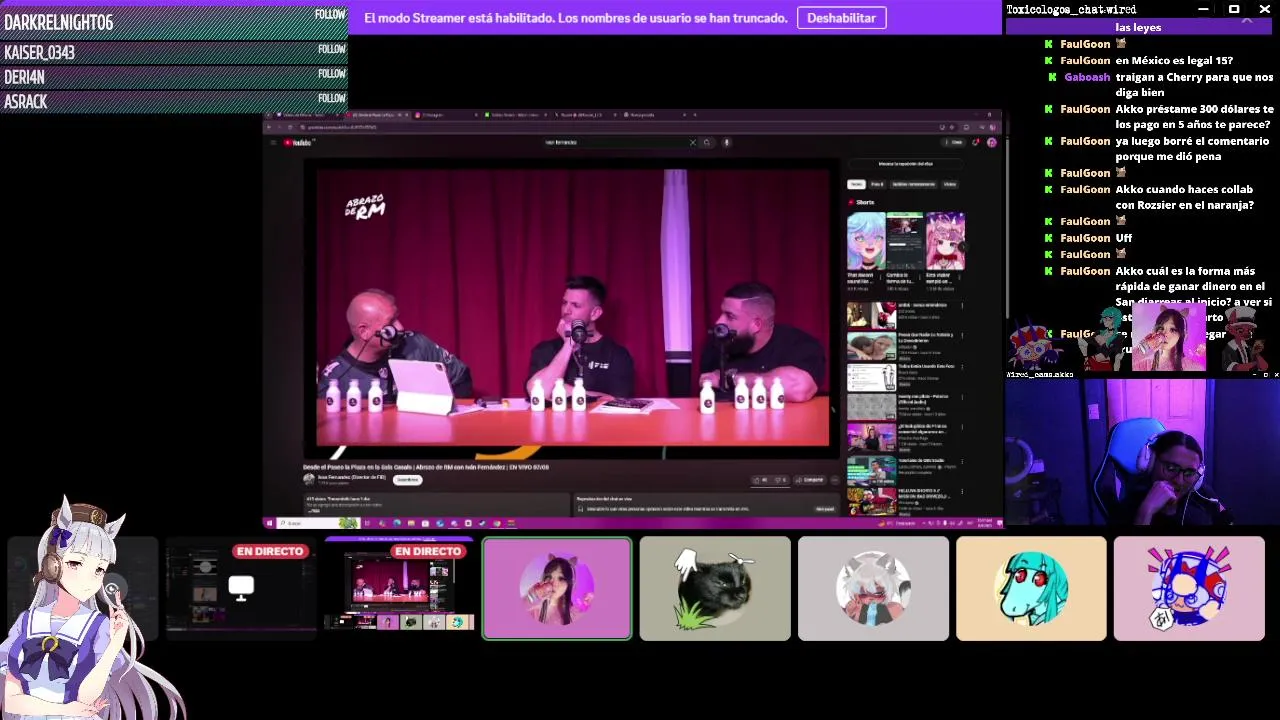
Task: Open the pink-haired character Shorts thumbnail
Action: click(945, 241)
